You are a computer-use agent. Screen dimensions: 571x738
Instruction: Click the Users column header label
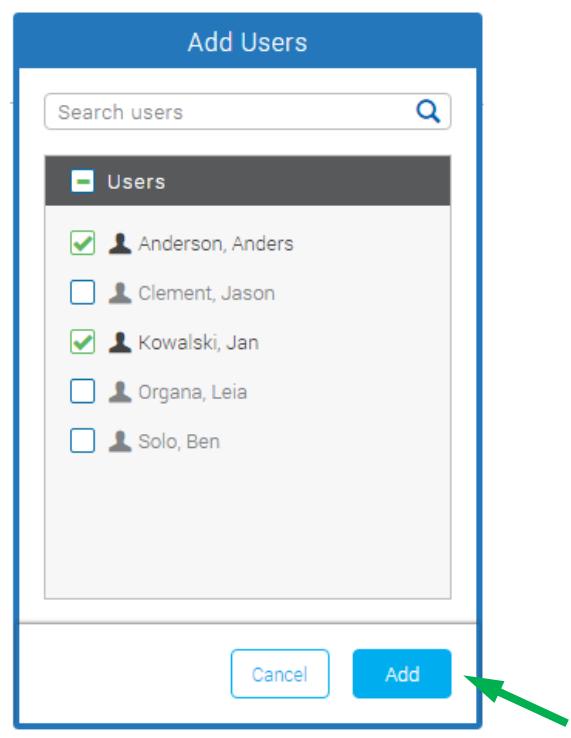point(136,182)
